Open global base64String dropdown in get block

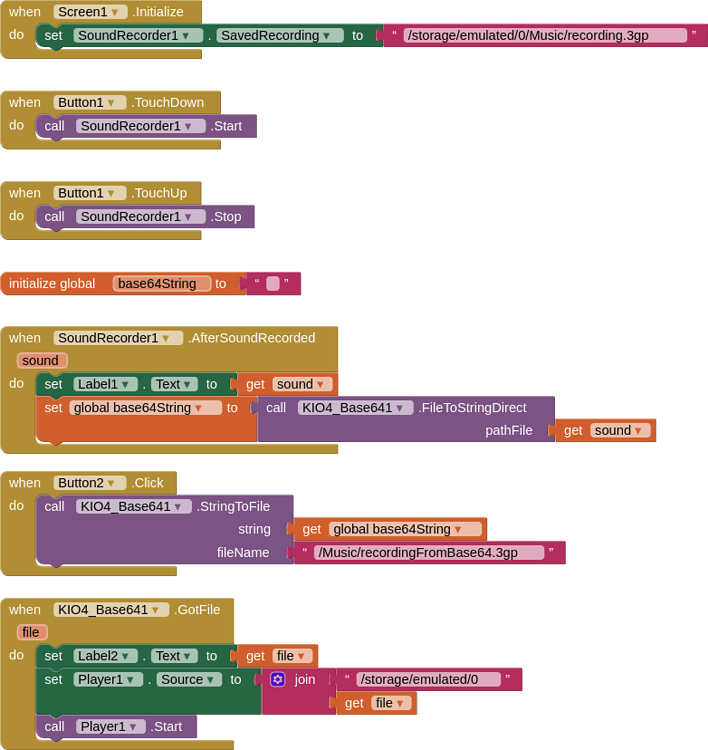coord(405,529)
